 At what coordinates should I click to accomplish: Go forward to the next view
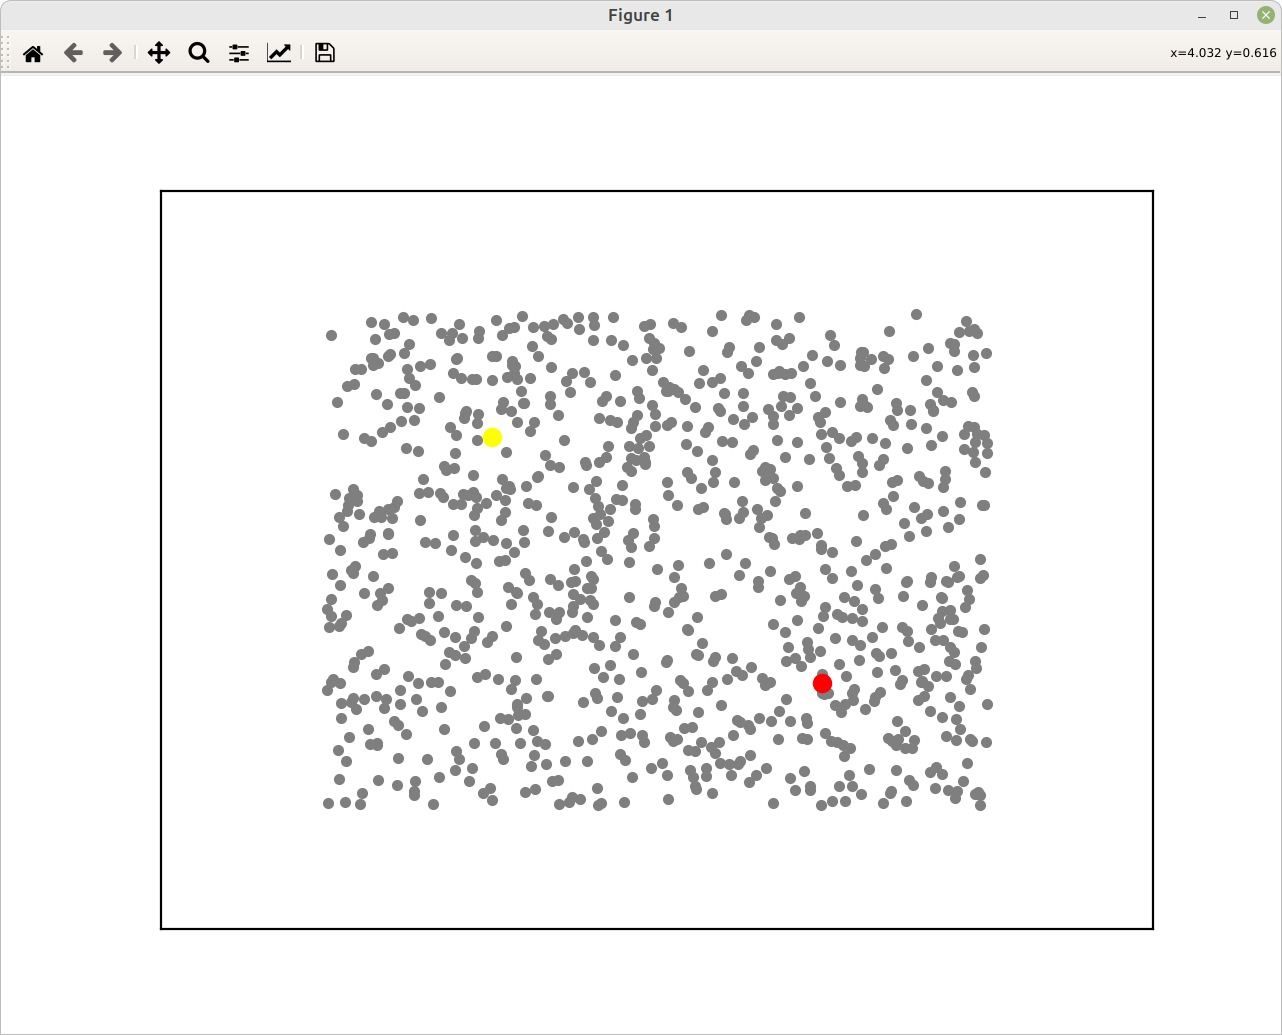(x=113, y=53)
